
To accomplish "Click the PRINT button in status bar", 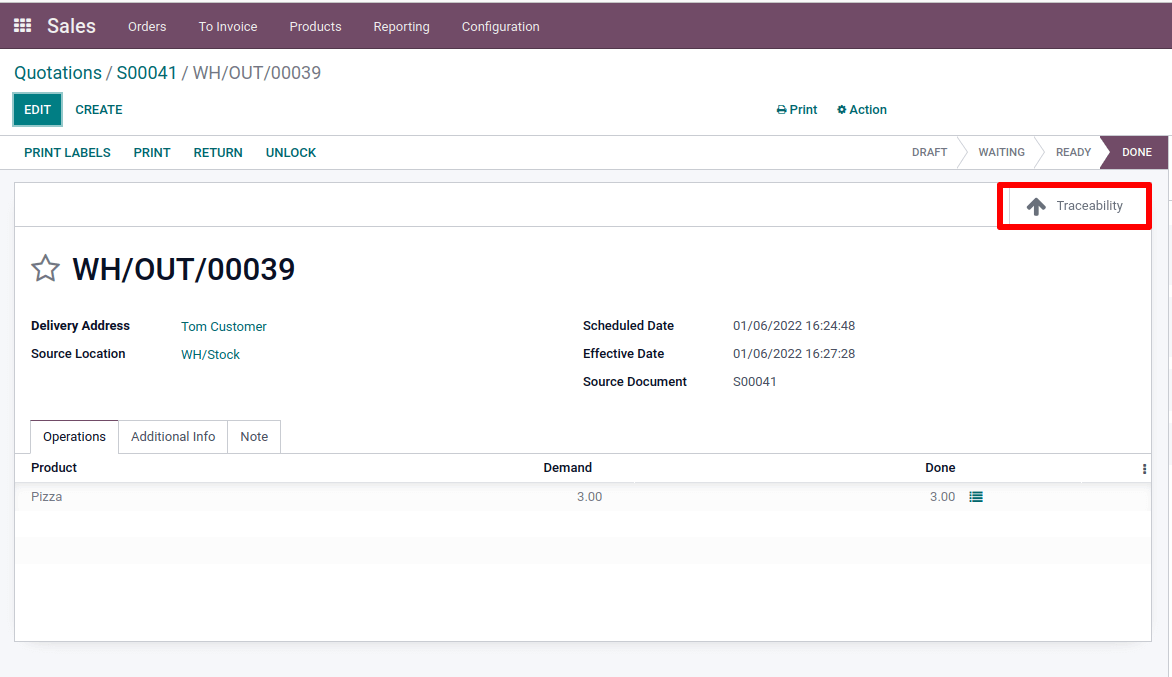I will pyautogui.click(x=152, y=152).
